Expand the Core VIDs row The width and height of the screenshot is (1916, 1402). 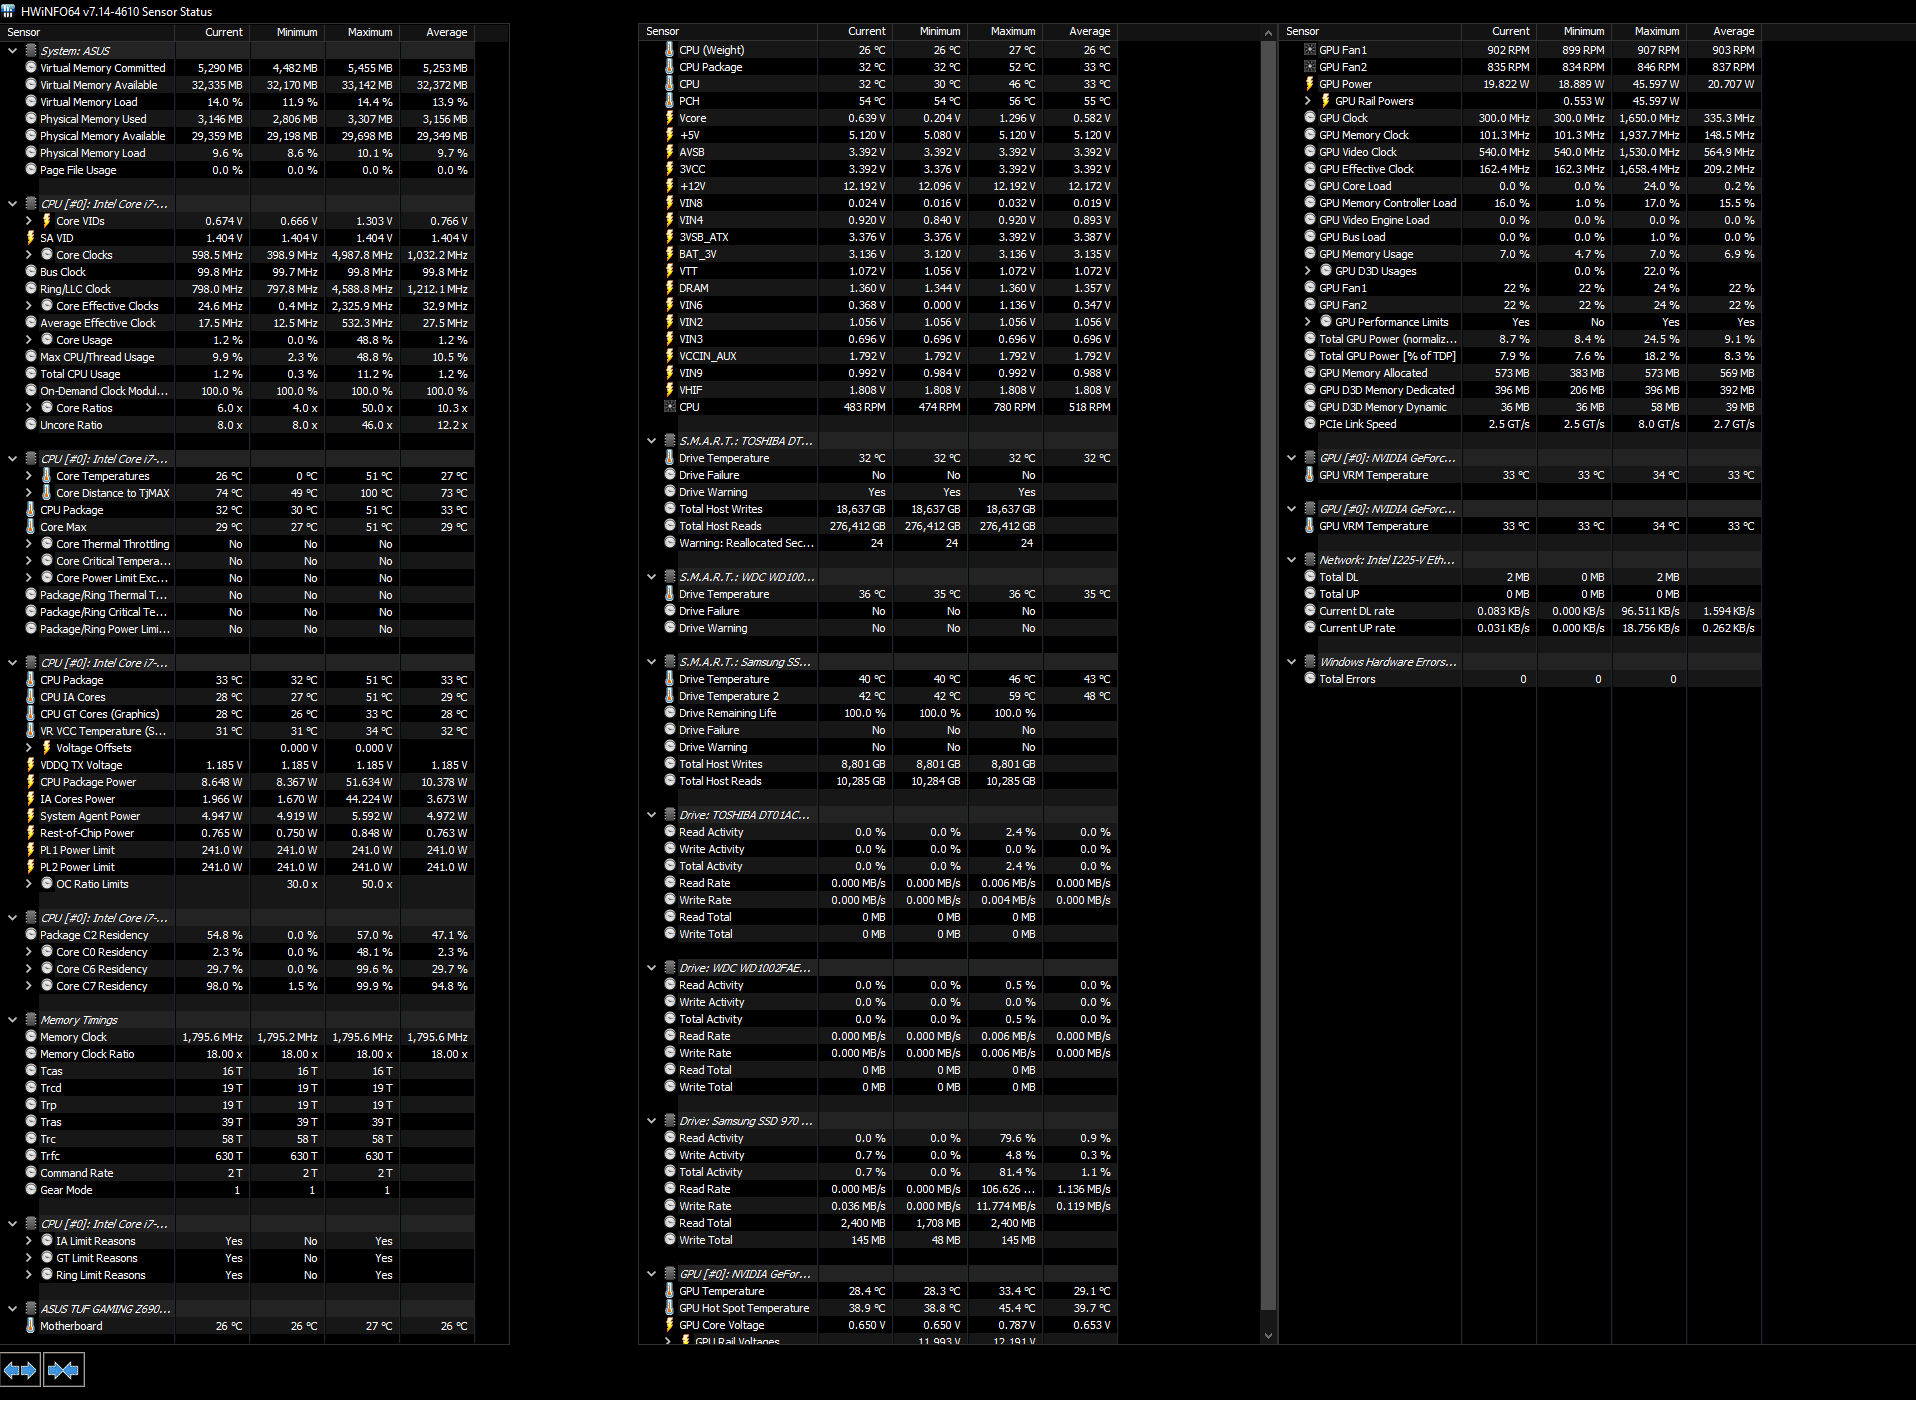(x=28, y=221)
